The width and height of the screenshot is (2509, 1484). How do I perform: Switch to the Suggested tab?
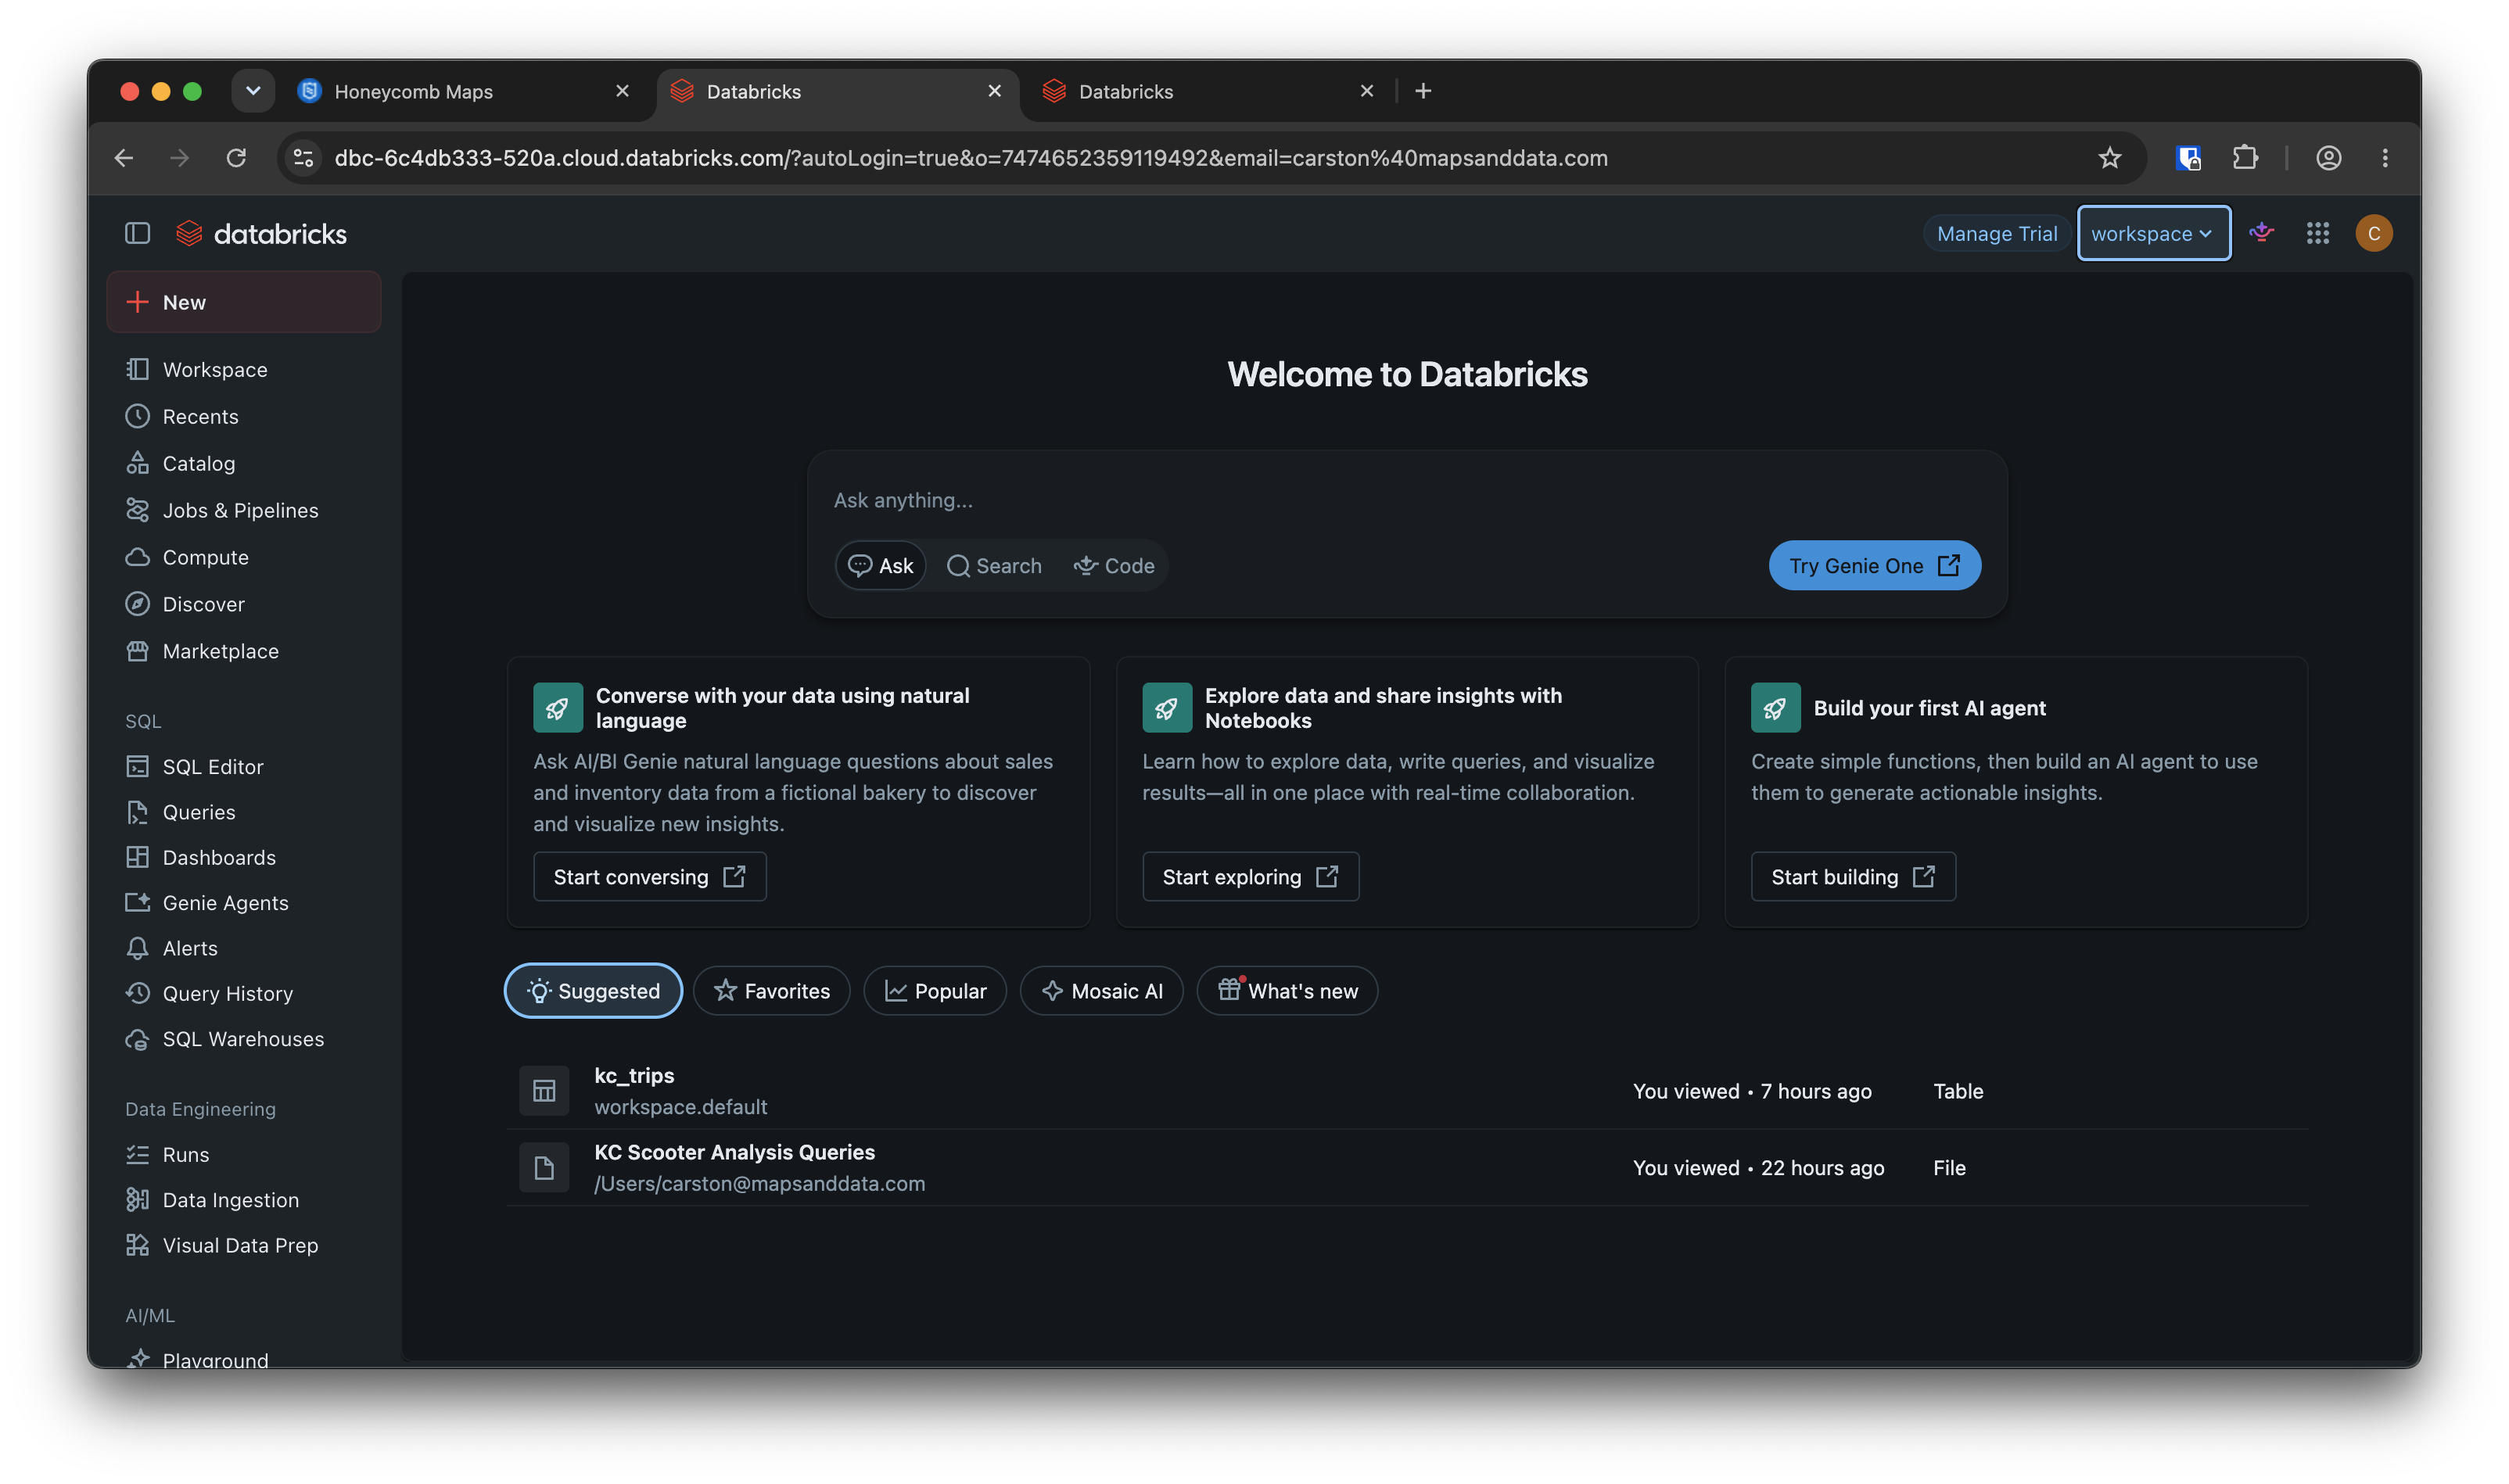pyautogui.click(x=594, y=991)
